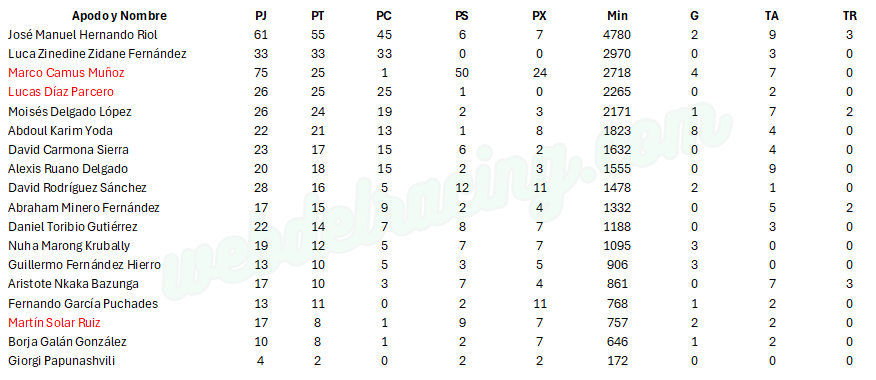Select Fernando García Puchades' name
This screenshot has height=380, width=876.
point(83,303)
